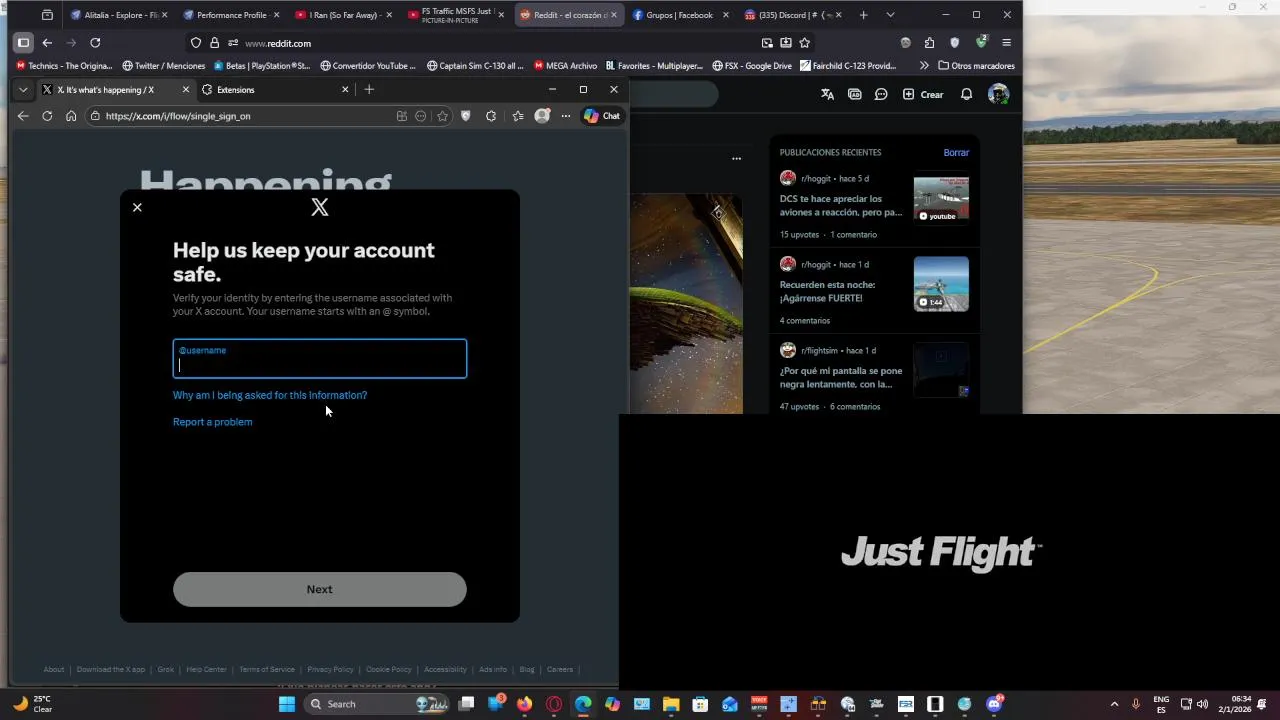Screen dimensions: 1280x720
Task: Switch to the Alitalia - Explore Firefox tab
Action: 118,15
